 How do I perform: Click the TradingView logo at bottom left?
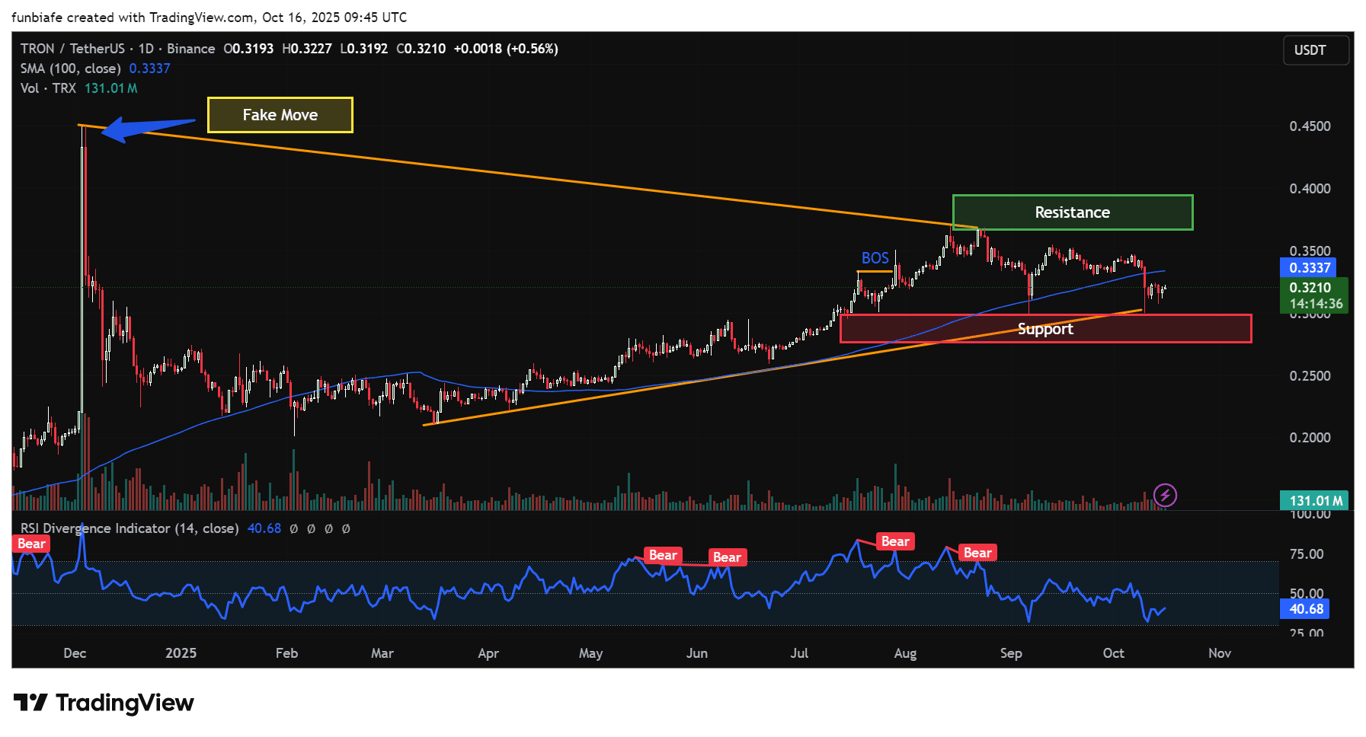100,703
